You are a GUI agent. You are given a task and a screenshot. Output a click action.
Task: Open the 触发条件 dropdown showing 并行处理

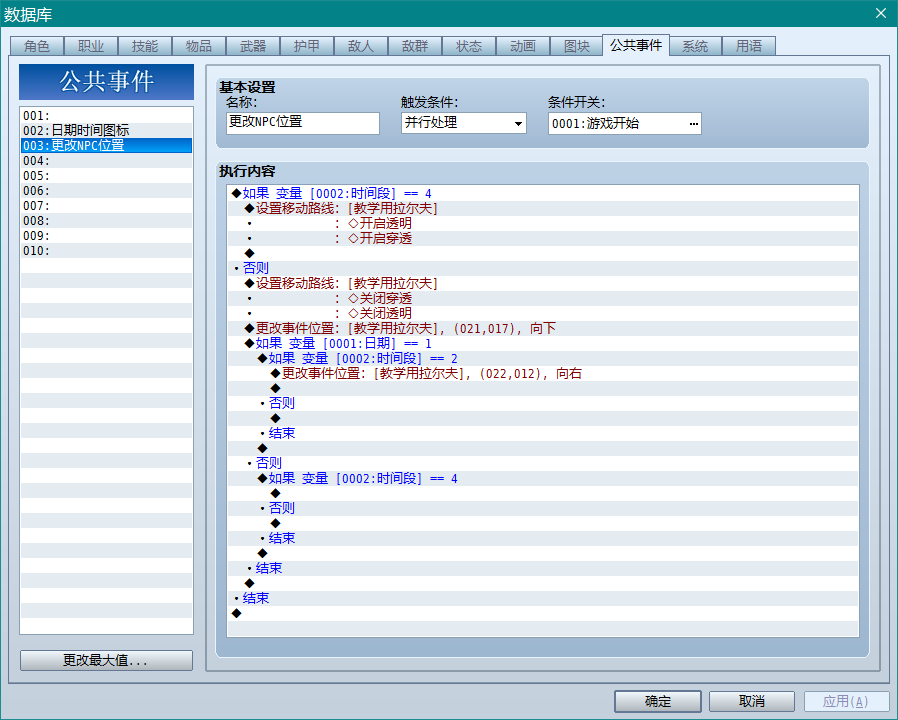pyautogui.click(x=463, y=123)
